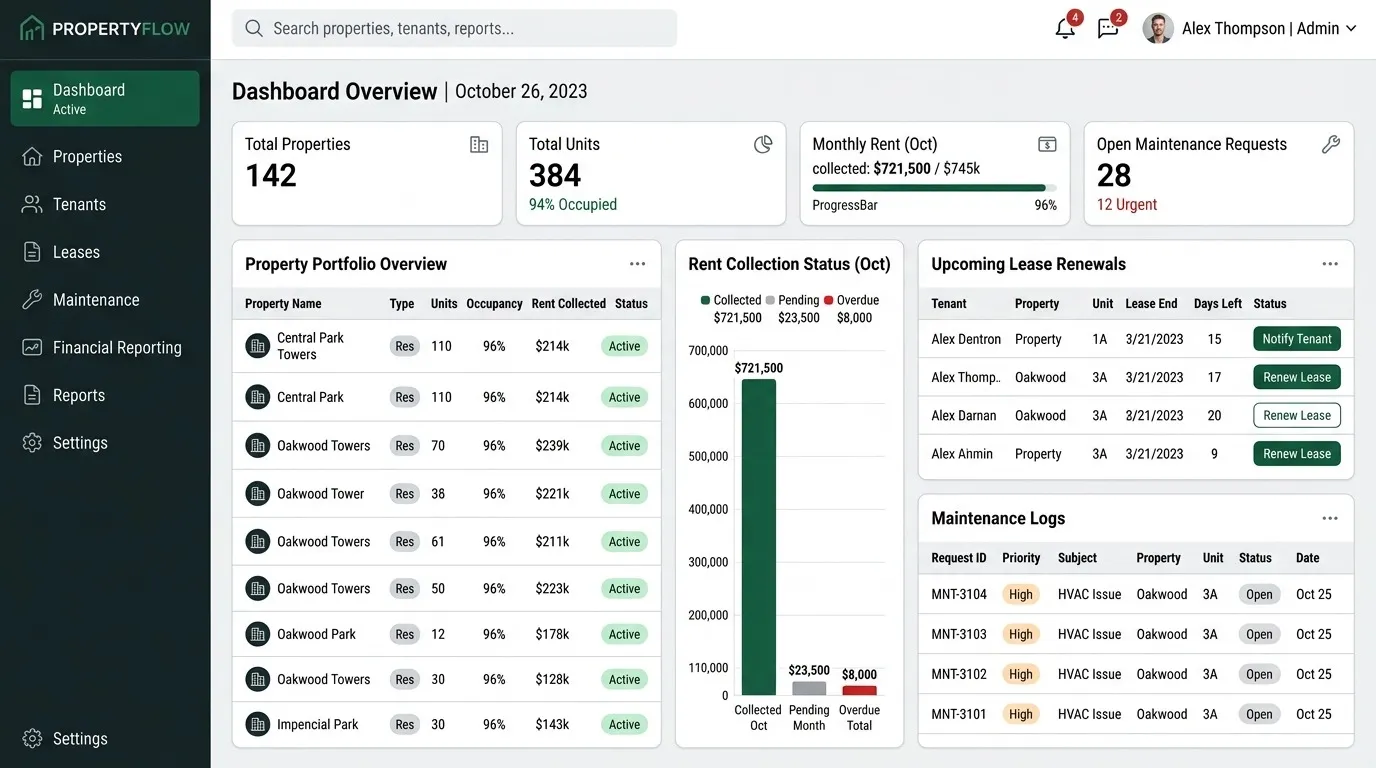Click the Monthly Rent dollar bill icon
This screenshot has height=768, width=1376.
click(x=1047, y=145)
